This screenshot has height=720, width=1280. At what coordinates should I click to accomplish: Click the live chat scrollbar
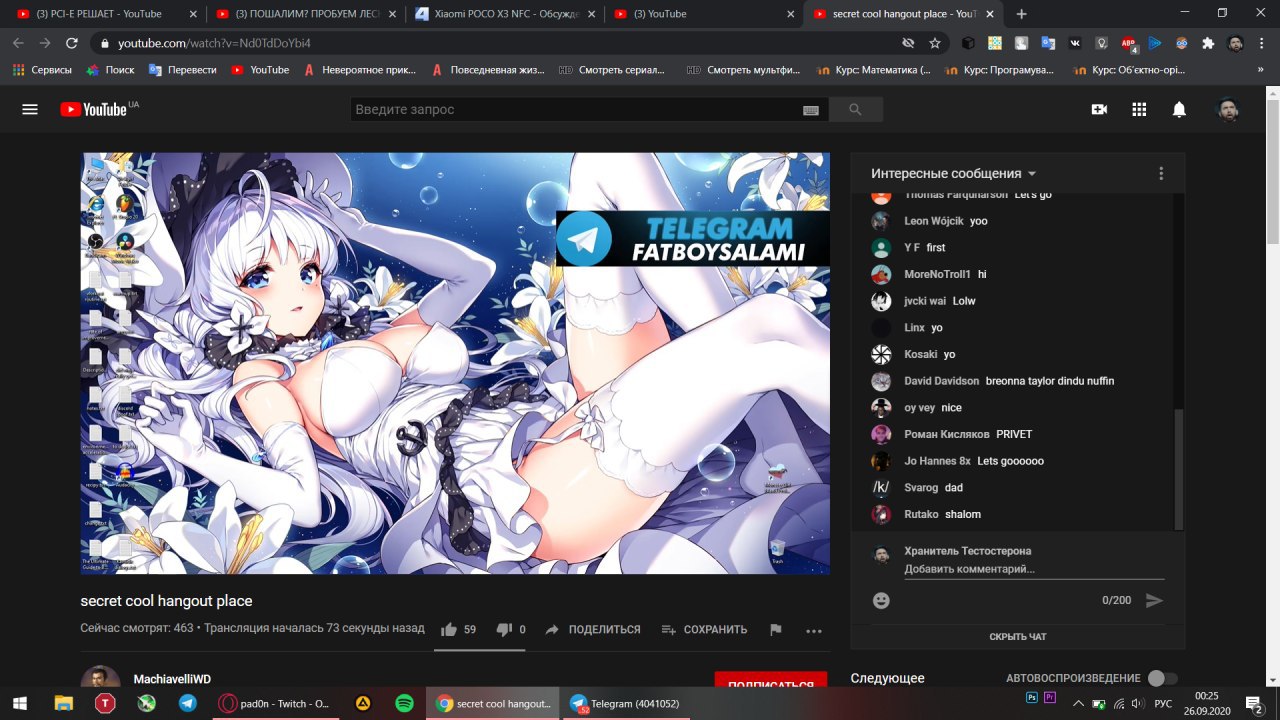pos(1179,469)
